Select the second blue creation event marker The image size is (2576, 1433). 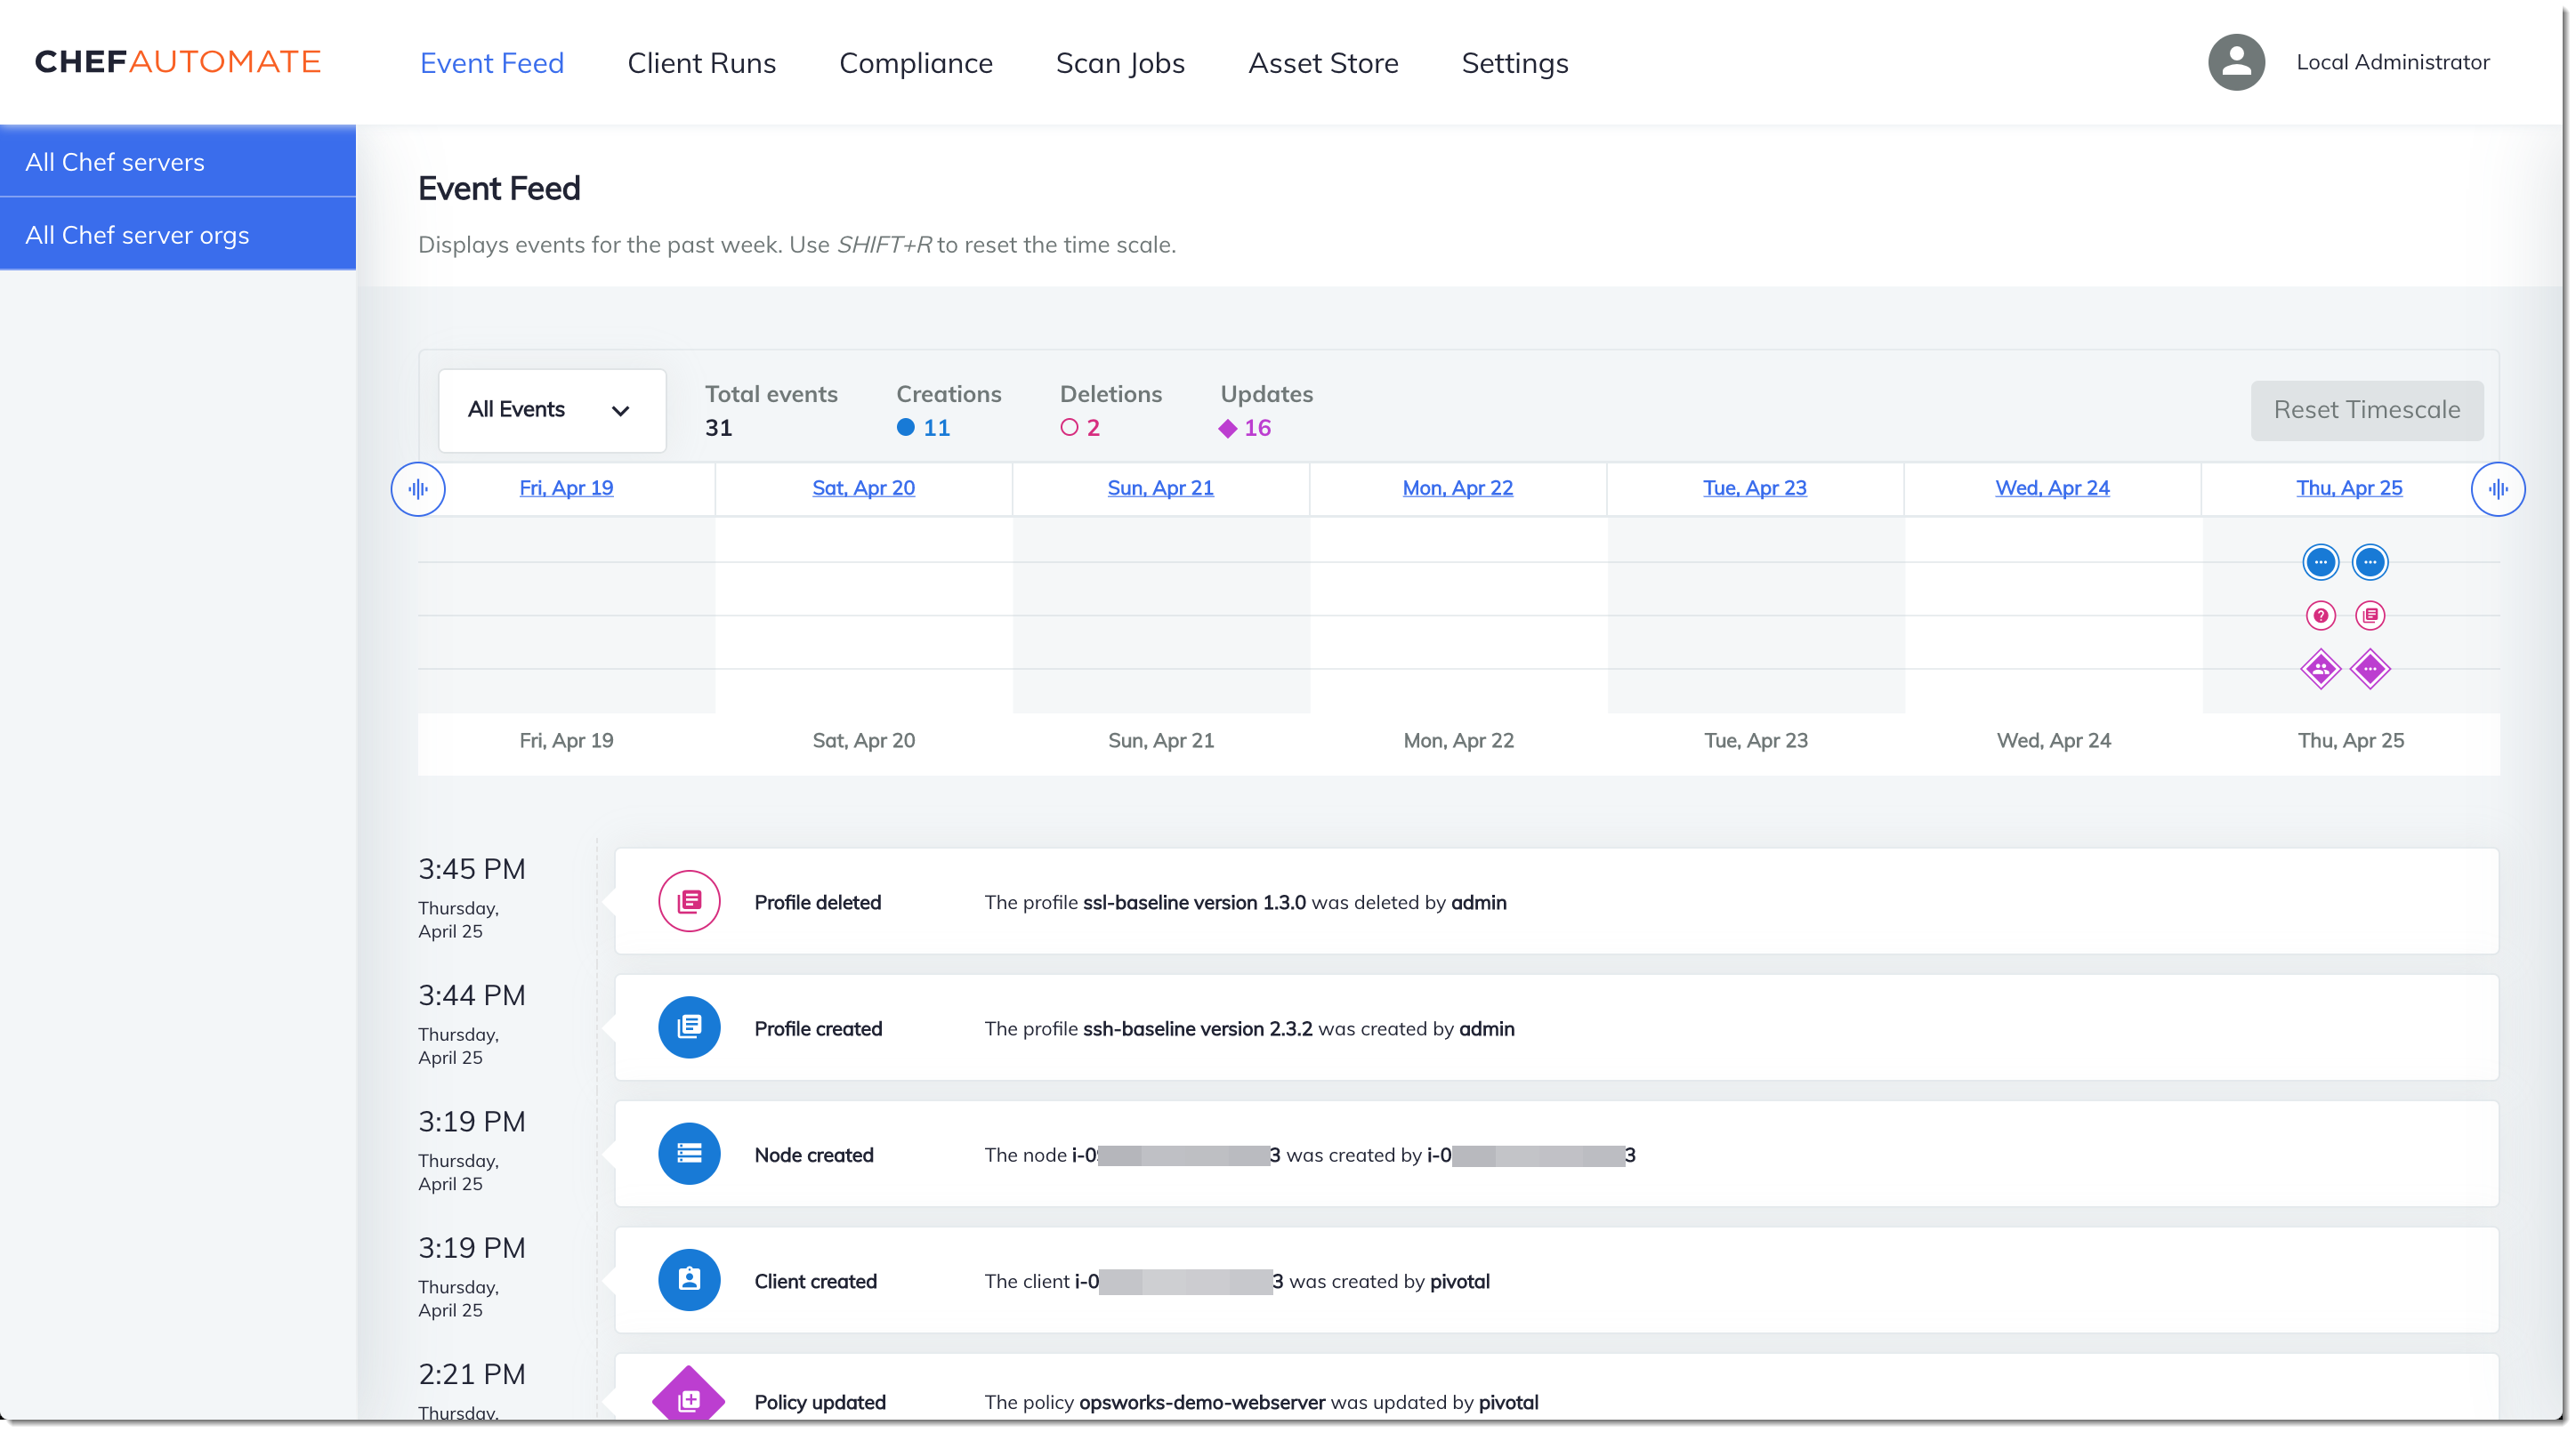click(2369, 562)
